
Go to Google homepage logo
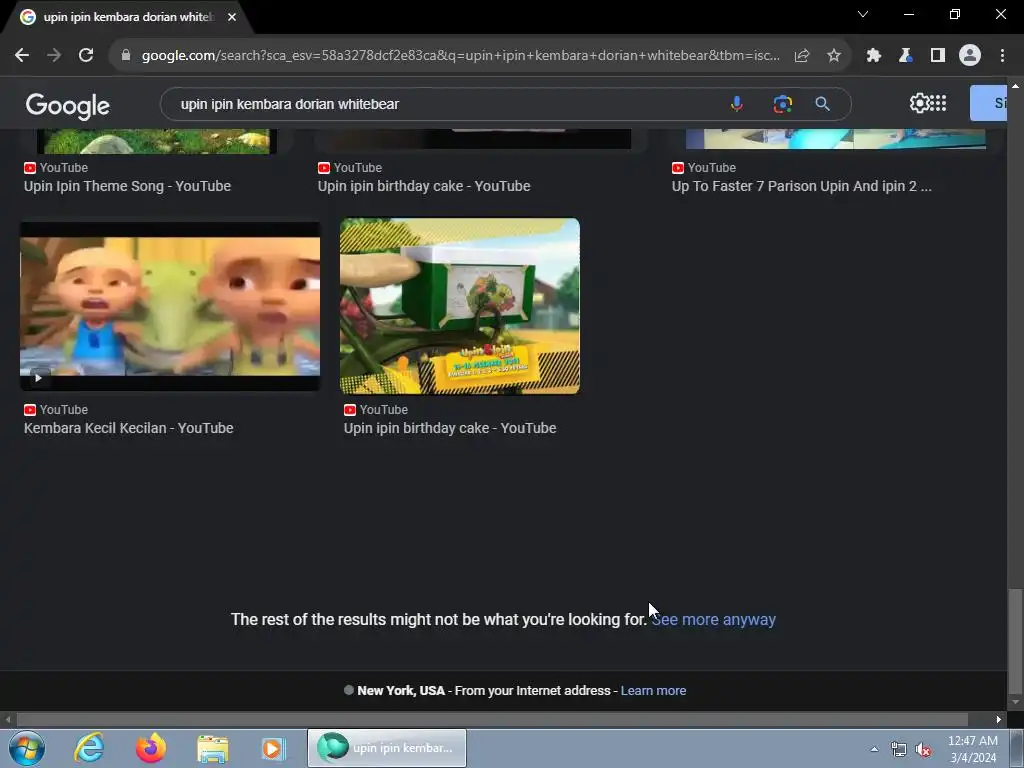coord(67,105)
